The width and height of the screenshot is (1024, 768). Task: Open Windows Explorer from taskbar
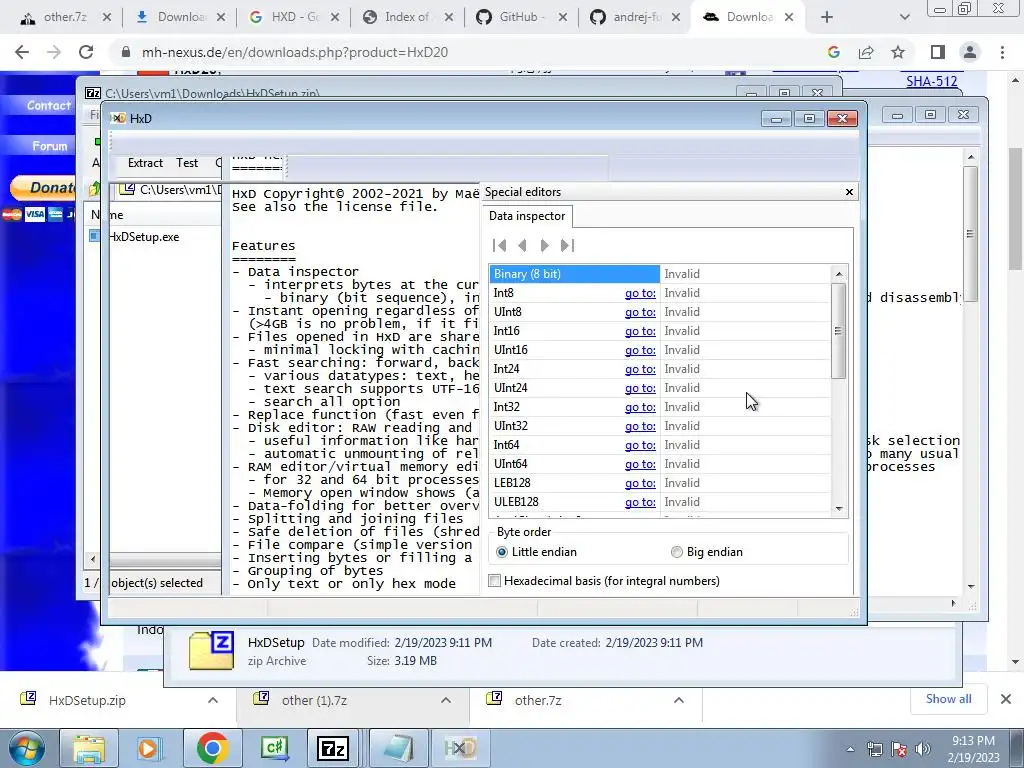(89, 748)
